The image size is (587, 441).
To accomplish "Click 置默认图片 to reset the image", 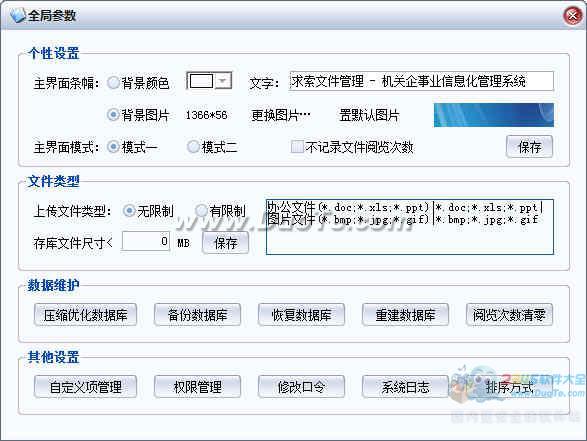I will coord(369,115).
